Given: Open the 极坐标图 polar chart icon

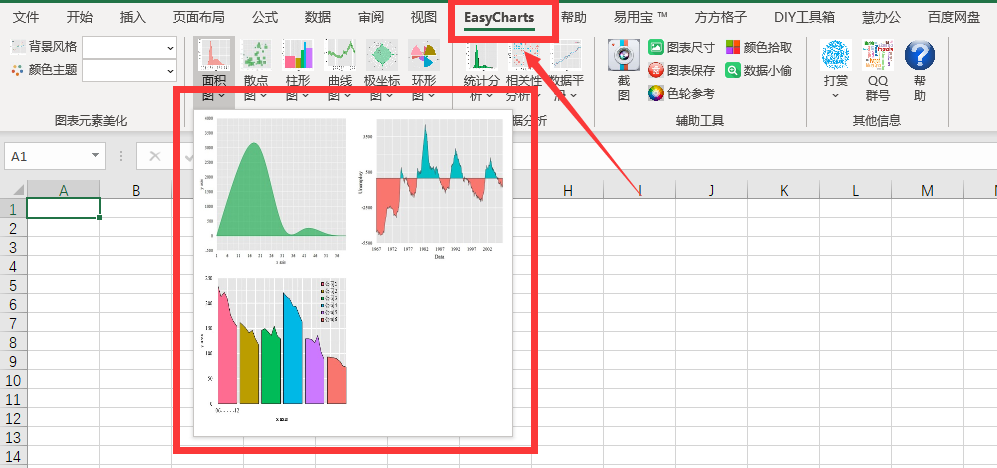Looking at the screenshot, I should 382,55.
